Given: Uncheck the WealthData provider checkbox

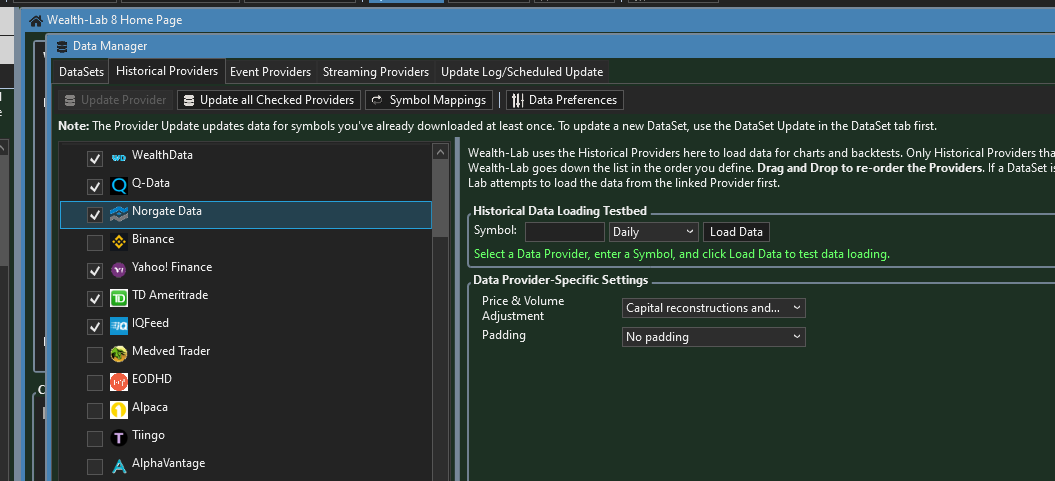Looking at the screenshot, I should [x=95, y=159].
